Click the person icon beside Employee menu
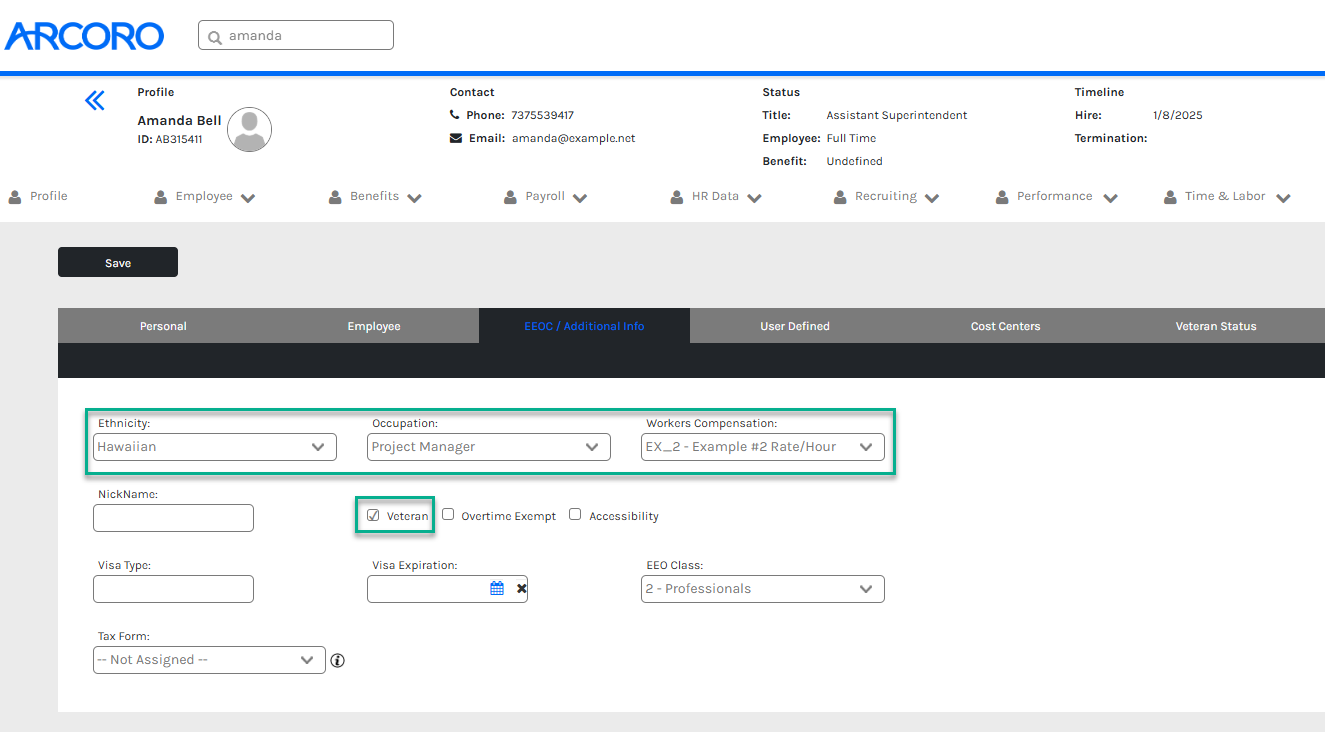1325x732 pixels. (x=161, y=197)
